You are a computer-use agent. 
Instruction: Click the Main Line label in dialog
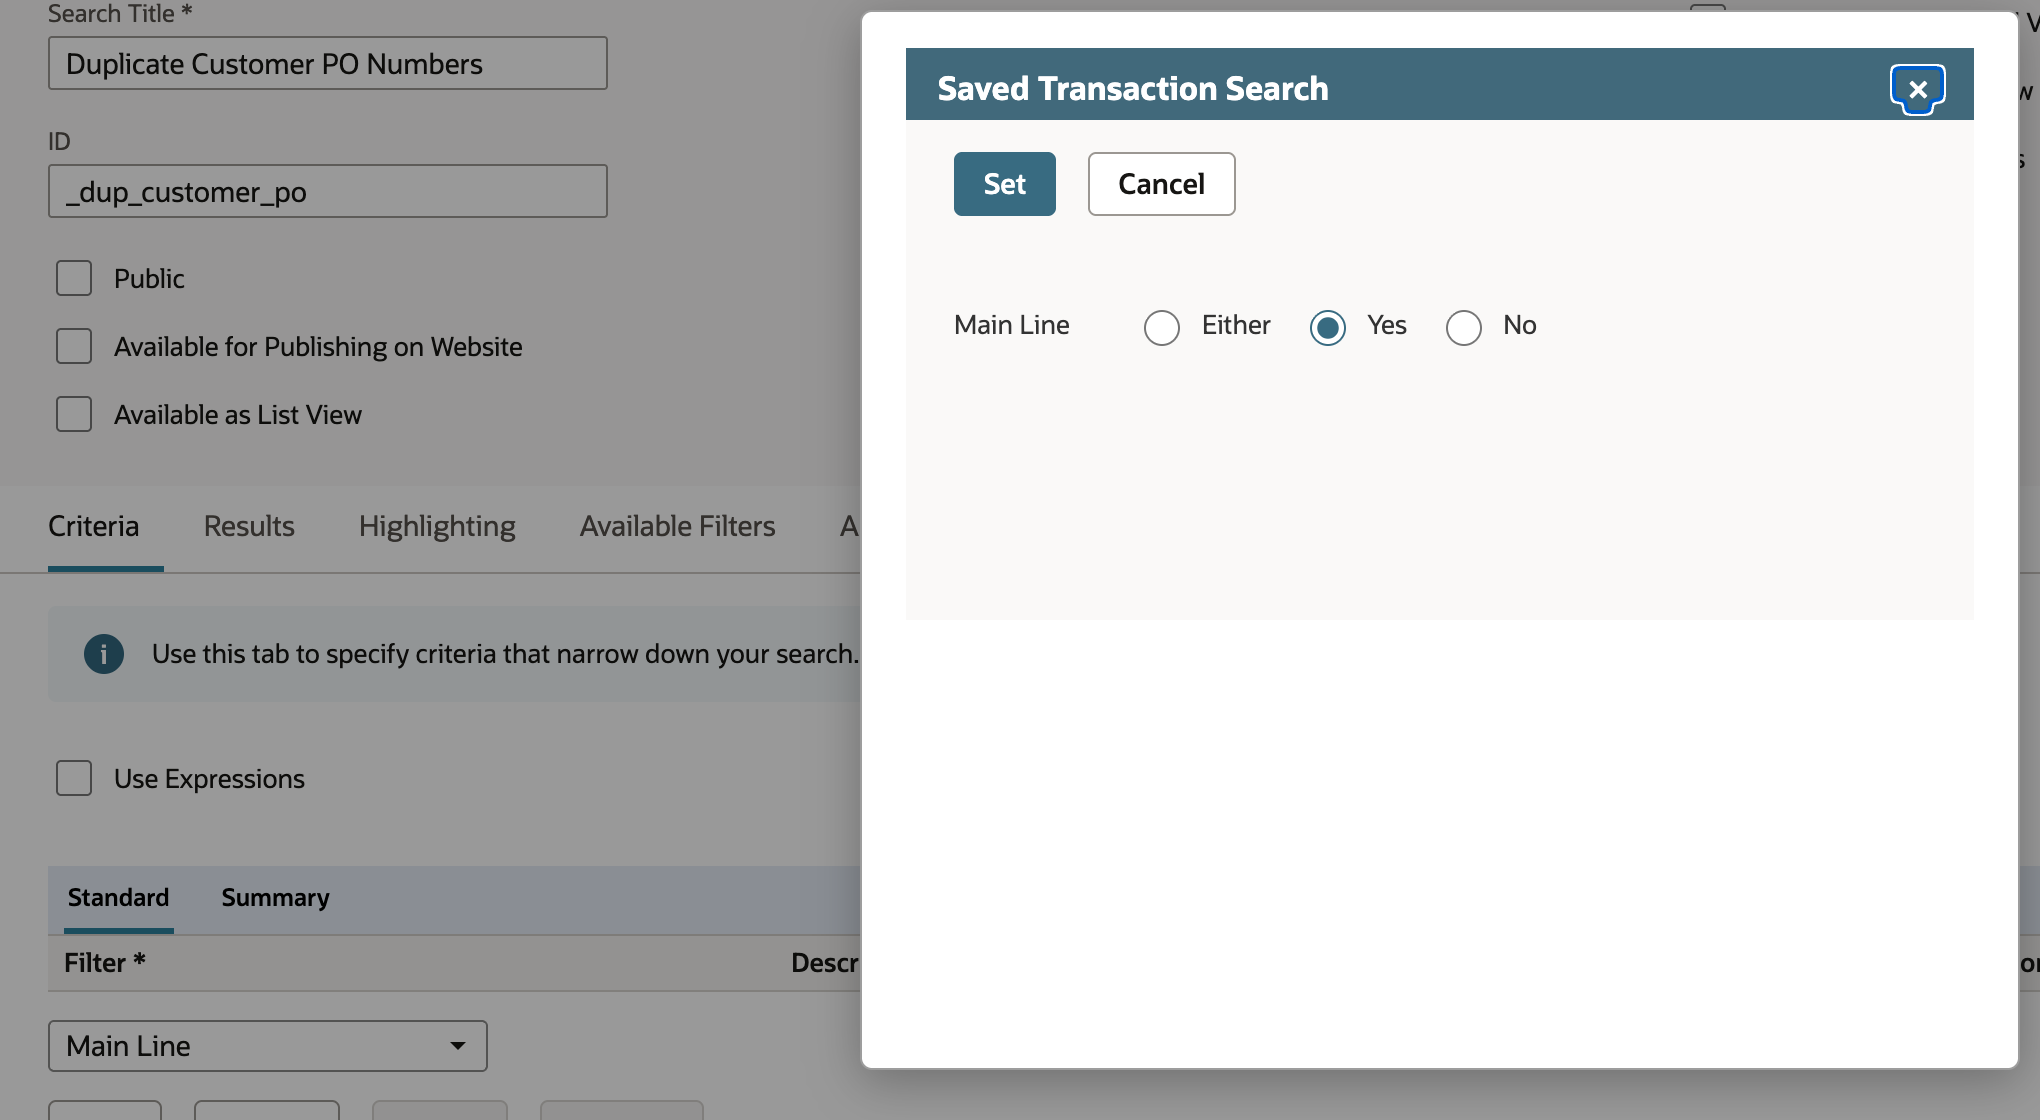pos(1012,325)
